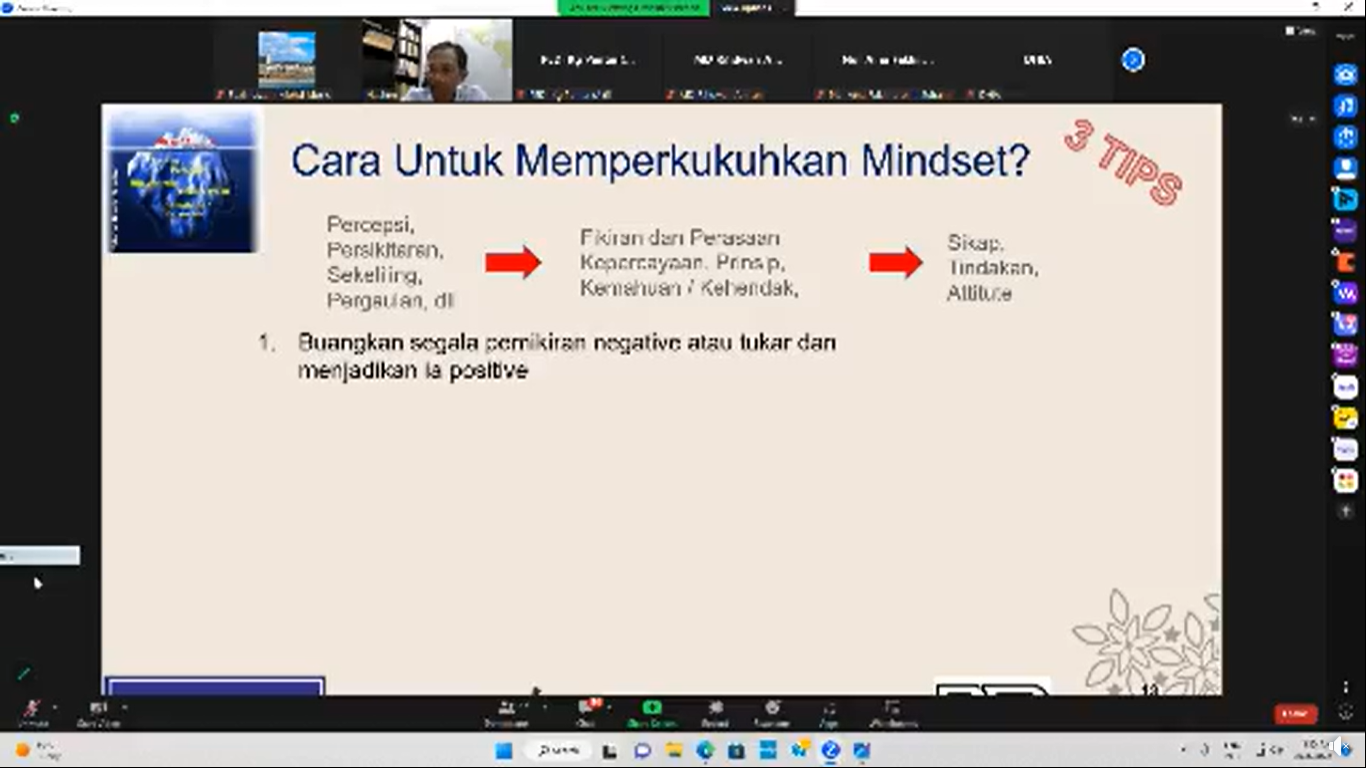This screenshot has height=768, width=1366.
Task: Open Microsoft Edge from the taskbar
Action: coord(705,750)
